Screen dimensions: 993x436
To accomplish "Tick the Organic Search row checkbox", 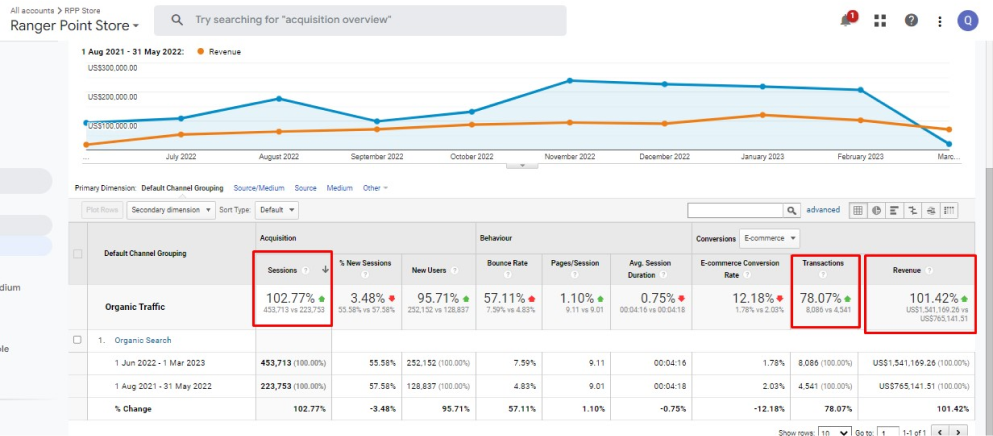I will pyautogui.click(x=77, y=340).
